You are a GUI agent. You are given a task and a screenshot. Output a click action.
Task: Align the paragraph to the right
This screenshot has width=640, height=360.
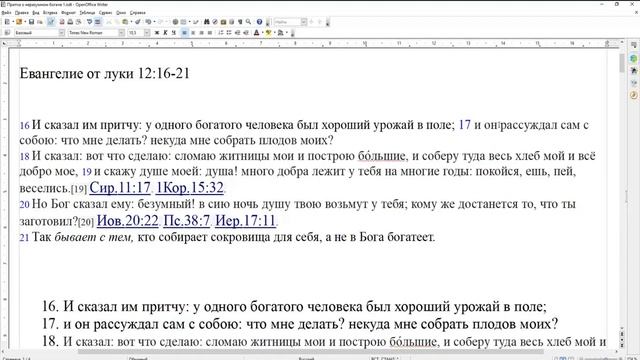click(201, 33)
